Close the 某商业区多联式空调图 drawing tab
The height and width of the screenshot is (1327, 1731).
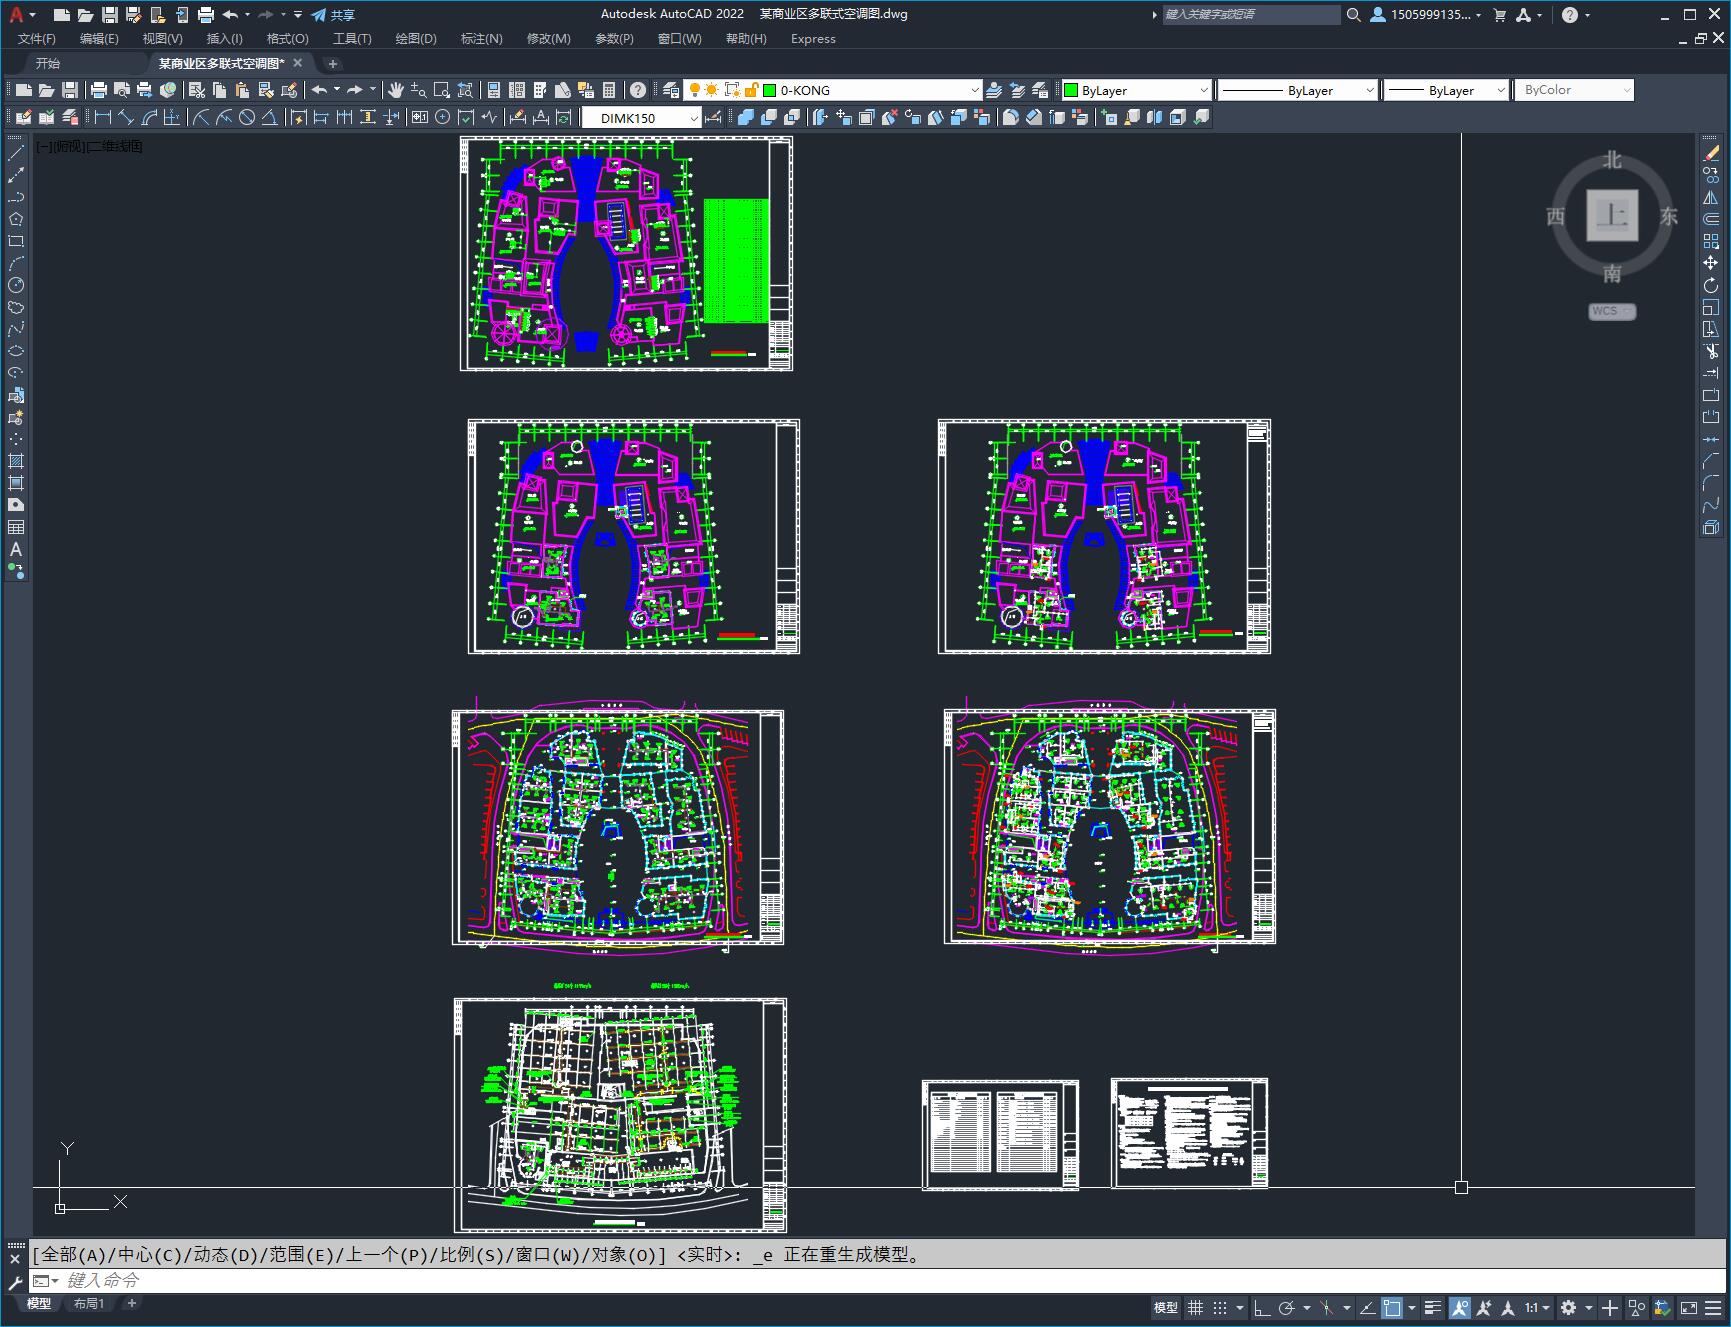tap(297, 63)
